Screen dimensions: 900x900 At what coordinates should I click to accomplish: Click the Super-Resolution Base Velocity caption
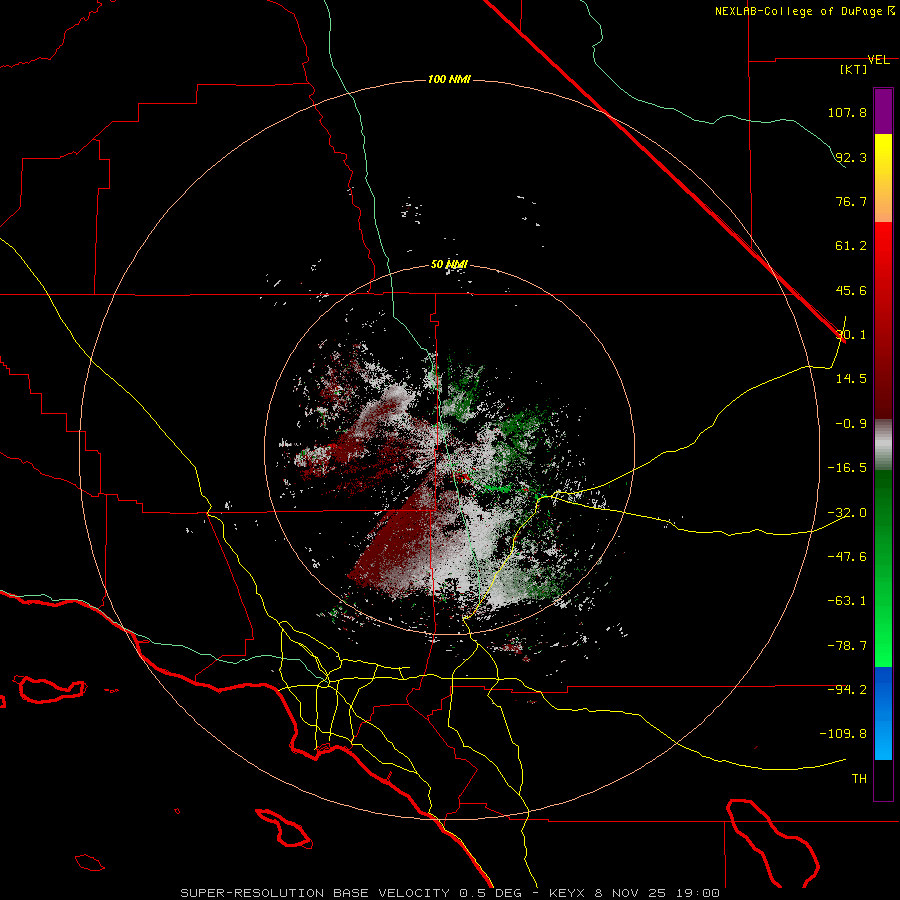tap(450, 893)
